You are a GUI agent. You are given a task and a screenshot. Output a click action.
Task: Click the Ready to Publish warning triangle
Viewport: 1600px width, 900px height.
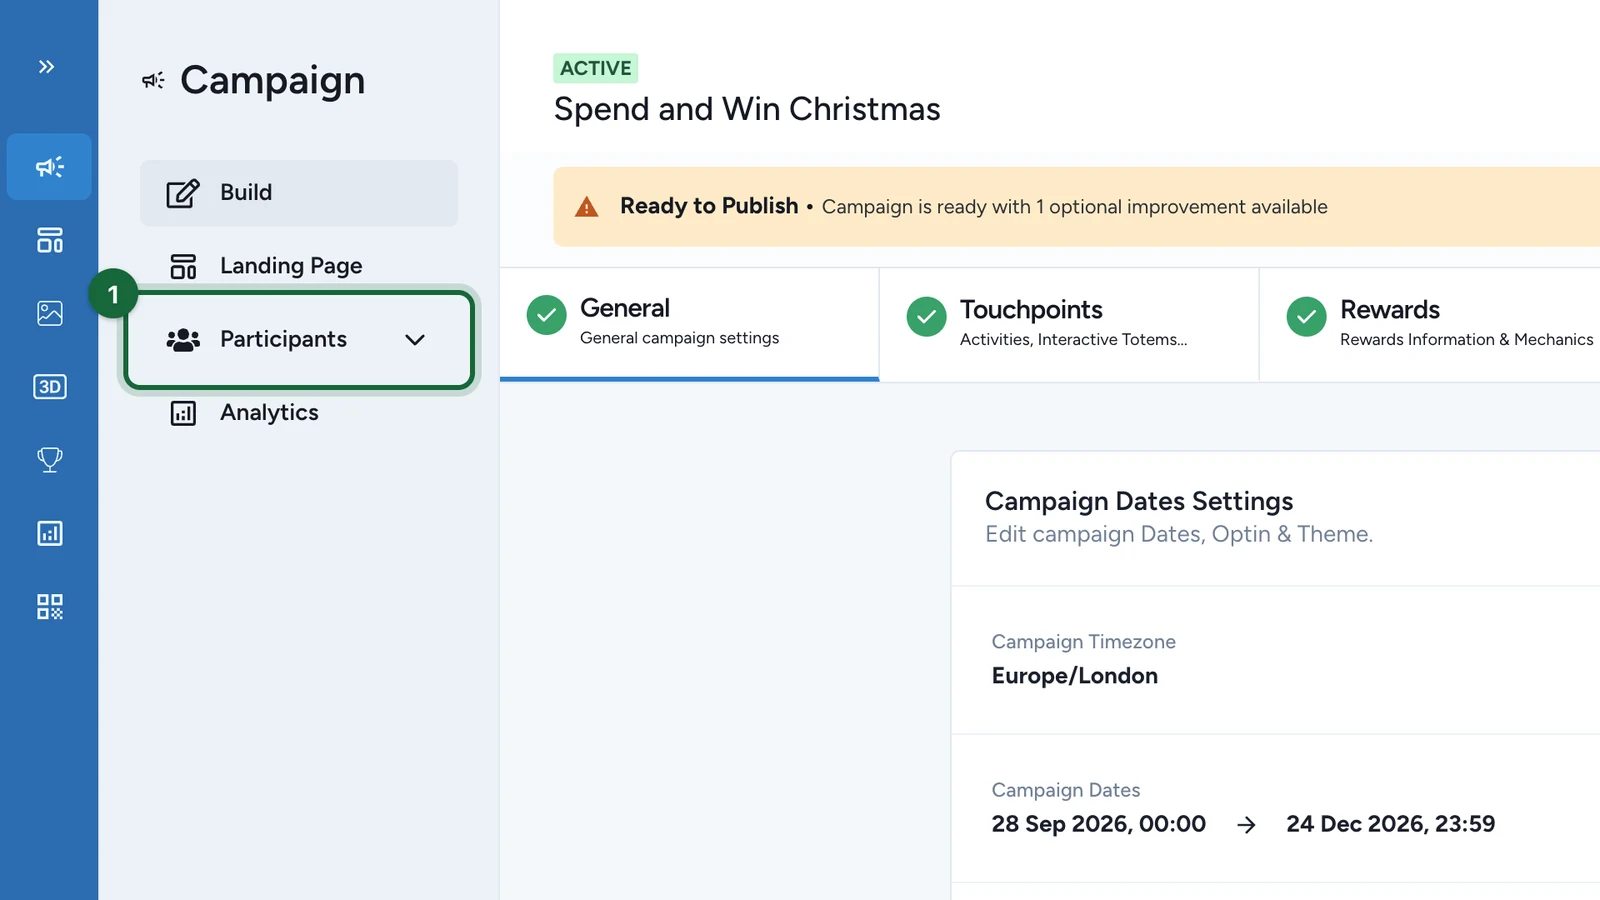[587, 207]
